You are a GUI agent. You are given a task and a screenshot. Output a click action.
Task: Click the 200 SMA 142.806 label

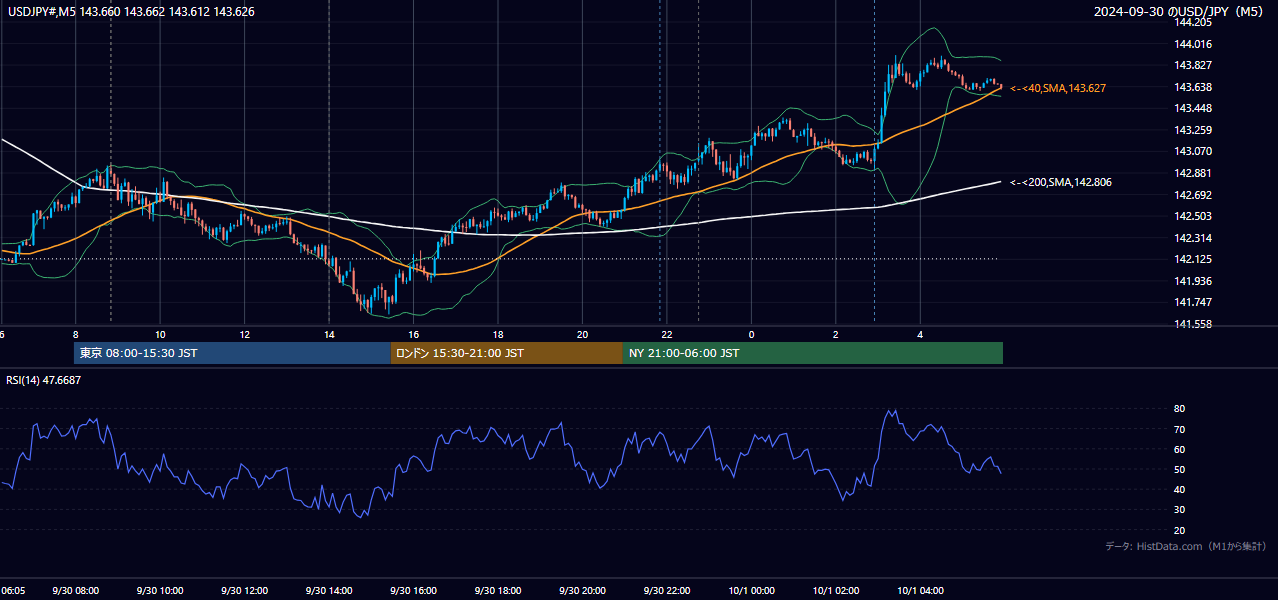(1061, 182)
